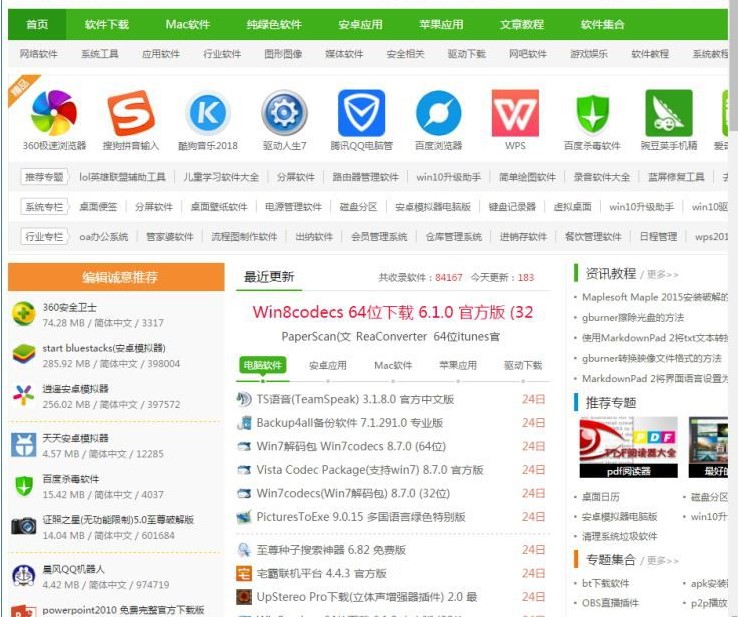Open the 仓库管理系统 link
The height and width of the screenshot is (617, 738).
point(453,236)
